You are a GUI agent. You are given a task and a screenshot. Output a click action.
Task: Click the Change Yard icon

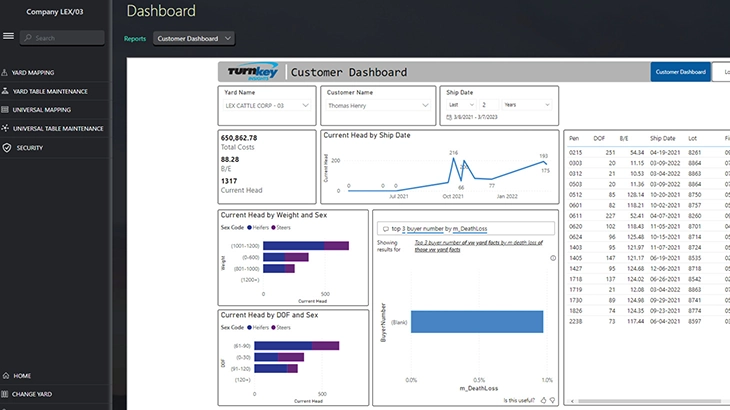(x=5, y=394)
